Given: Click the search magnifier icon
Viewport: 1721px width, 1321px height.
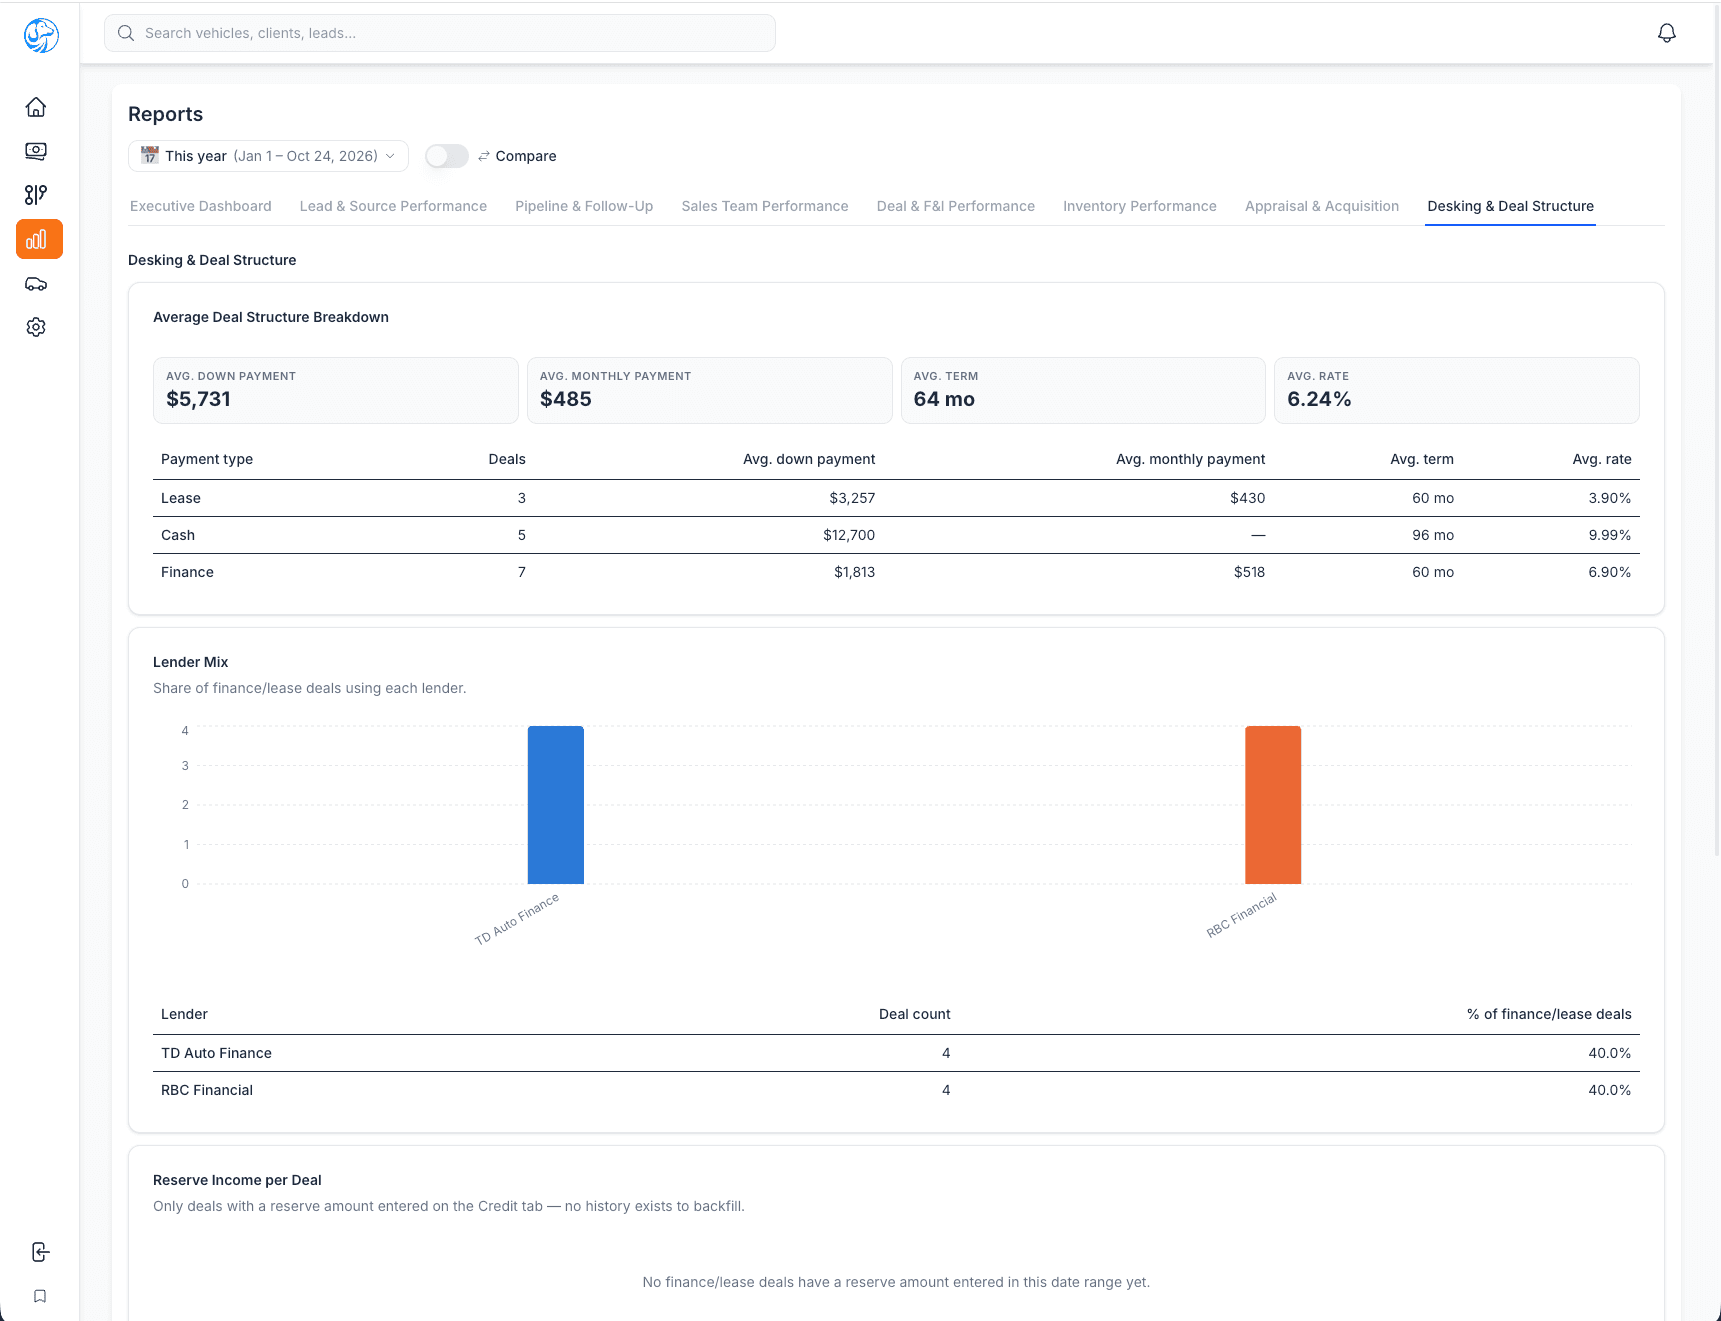Looking at the screenshot, I should (126, 33).
